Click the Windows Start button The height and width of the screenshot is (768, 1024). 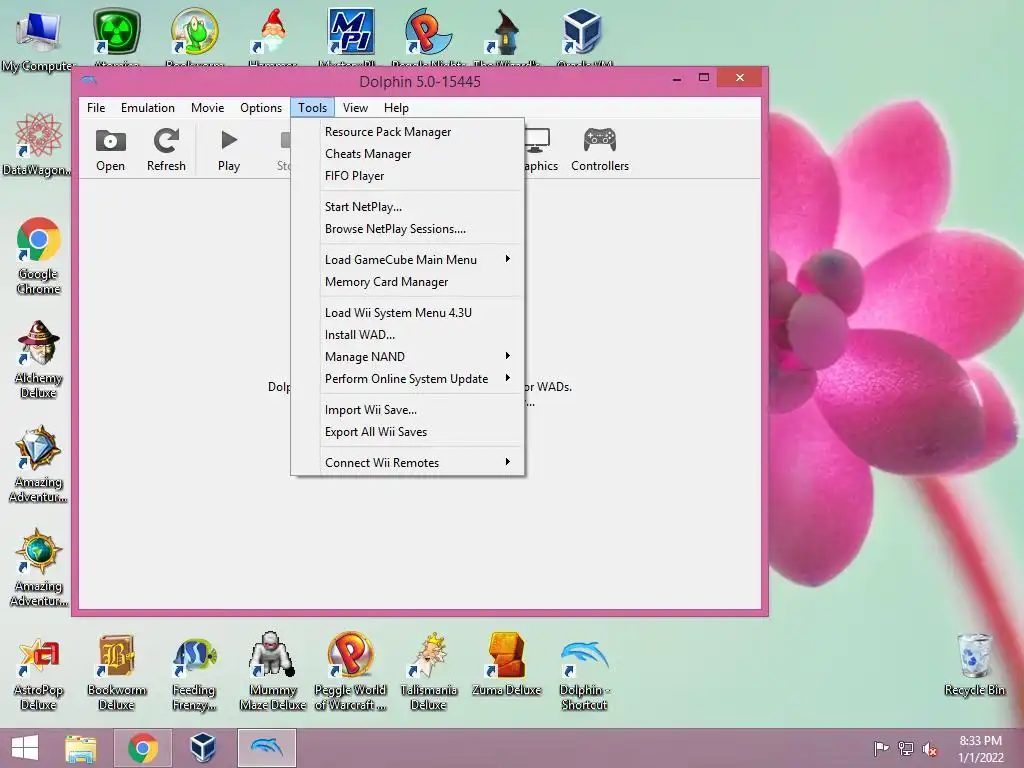[x=25, y=748]
